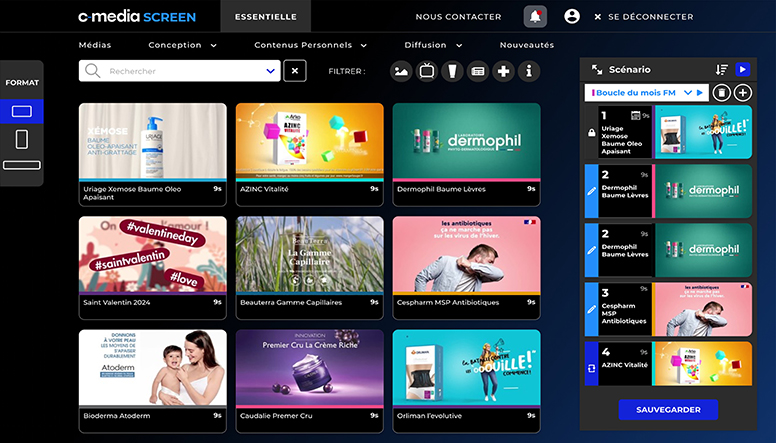Select the Beauterra Gamme Capillaires card
Viewport: 776px width, 443px height.
click(309, 268)
